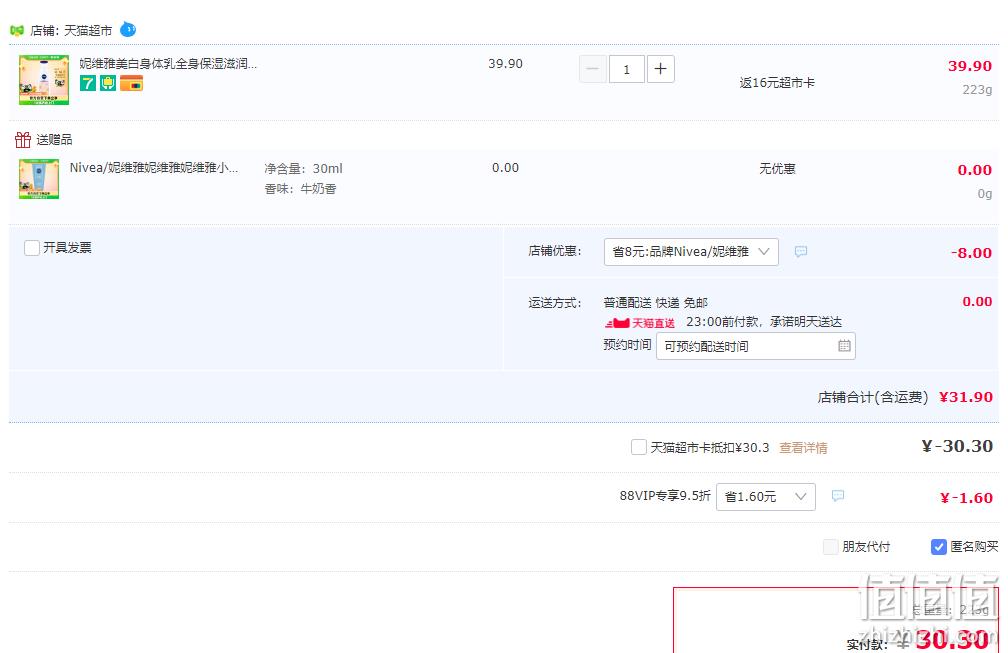Click the -8.00 store discount amount
Viewport: 1008px width, 653px height.
(971, 253)
